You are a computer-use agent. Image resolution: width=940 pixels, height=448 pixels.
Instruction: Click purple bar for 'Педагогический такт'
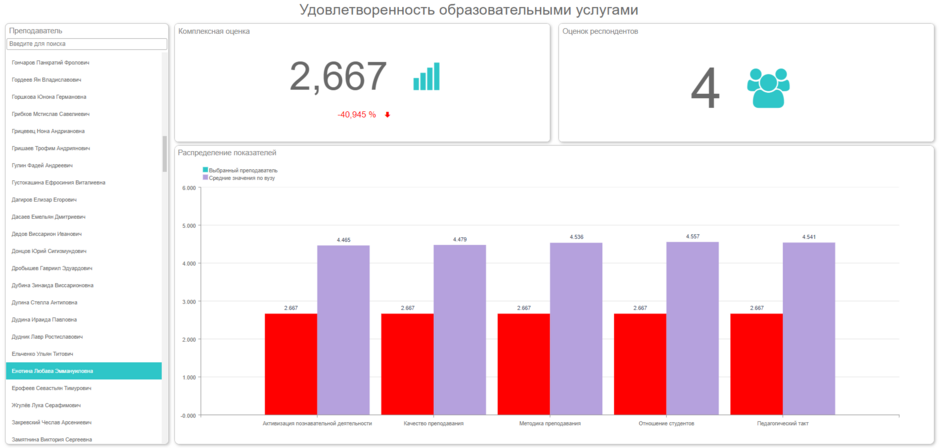(x=808, y=328)
